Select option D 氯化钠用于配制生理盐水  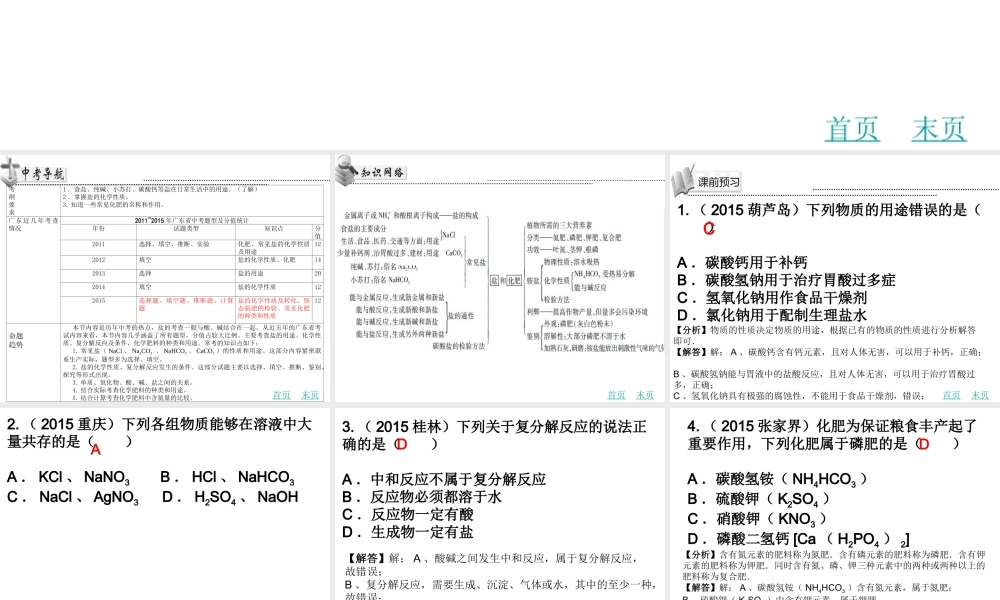772,315
